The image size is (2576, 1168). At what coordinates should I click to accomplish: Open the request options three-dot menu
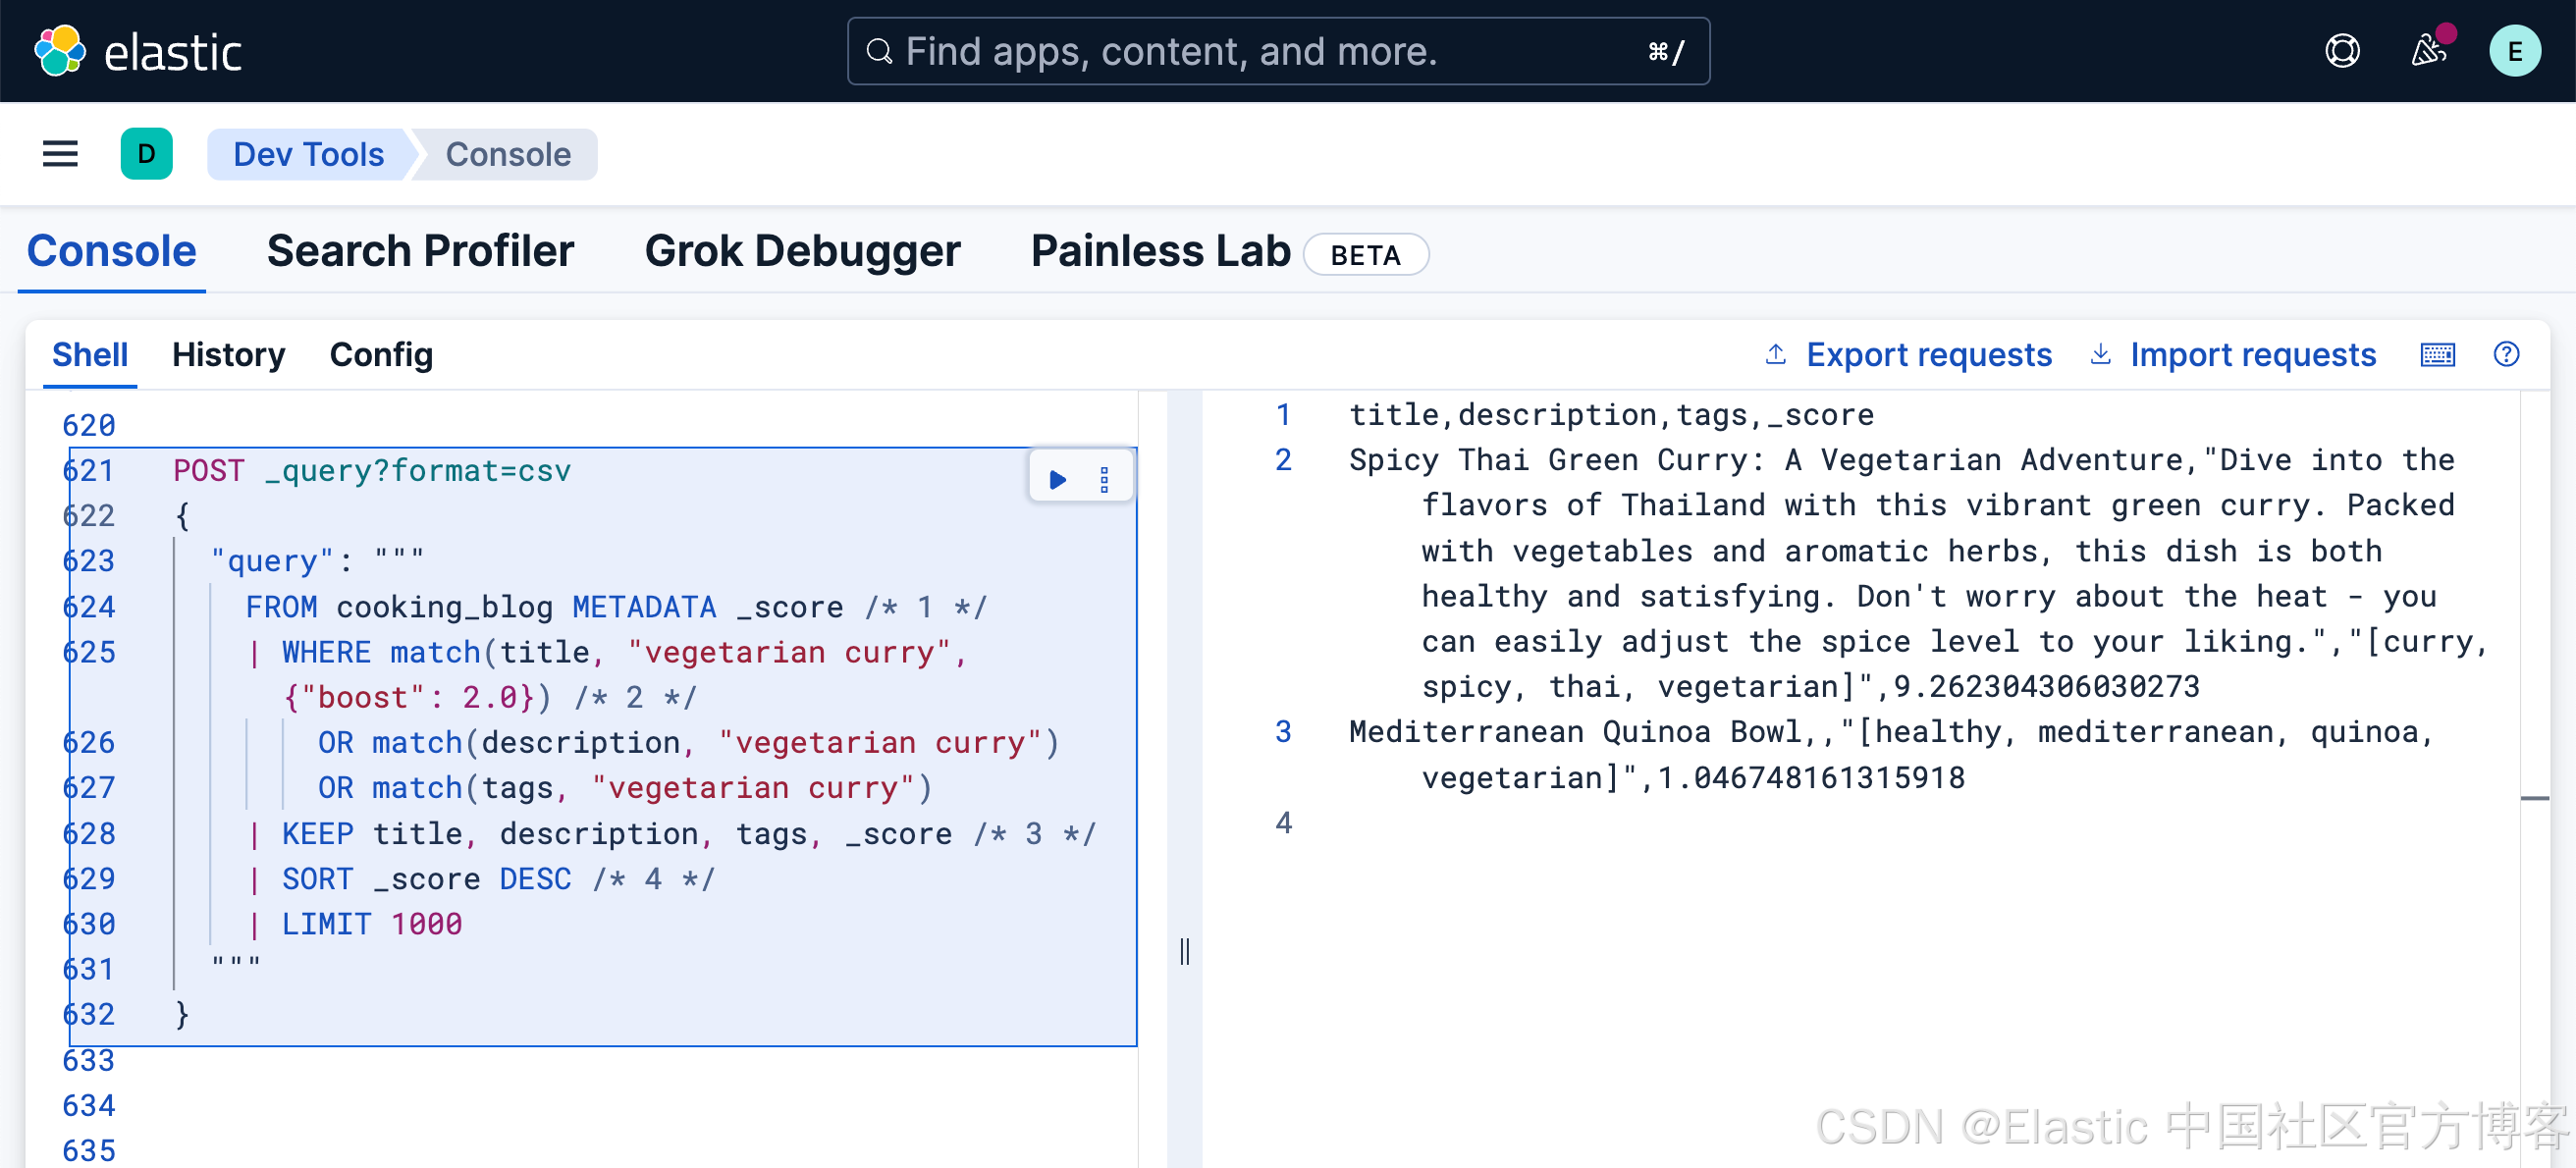[x=1104, y=480]
